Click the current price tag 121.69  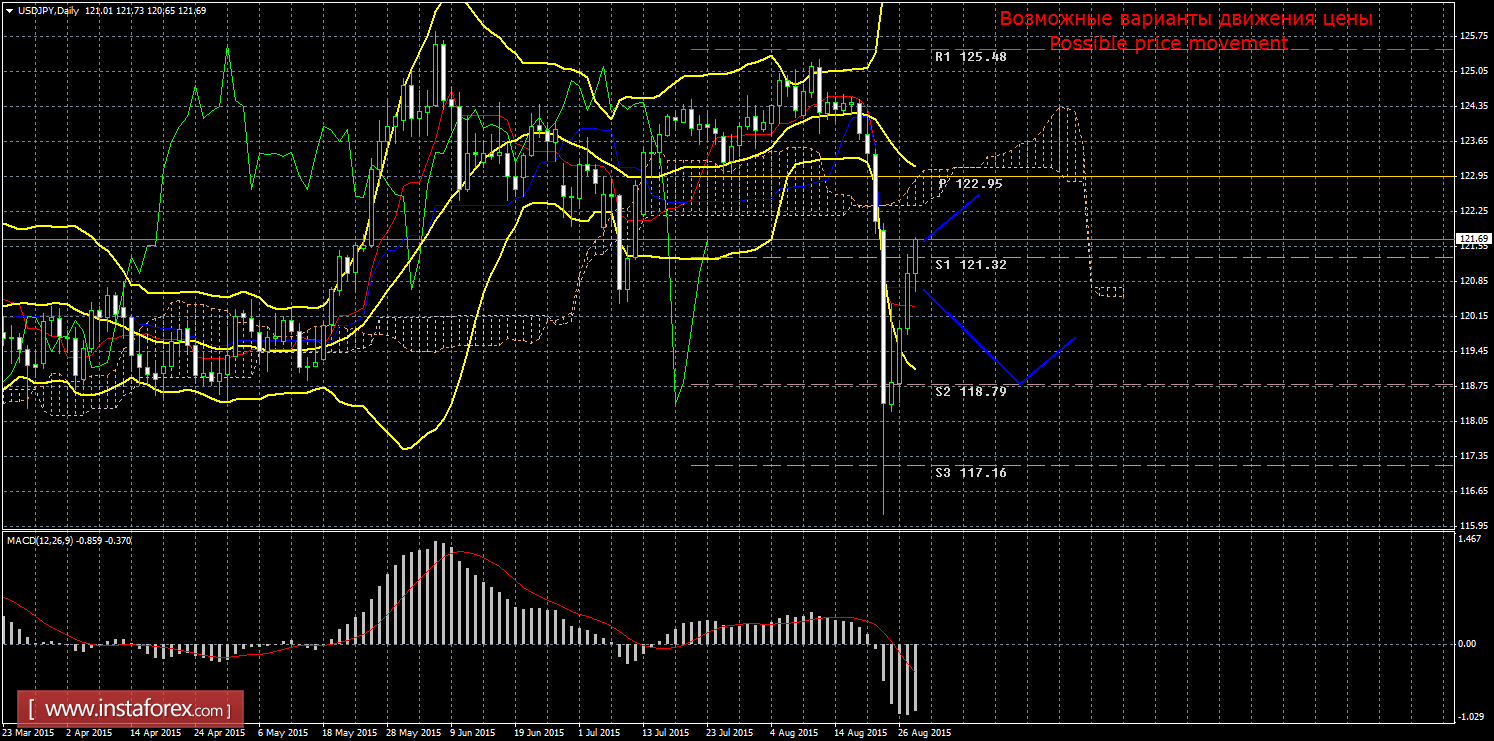tap(1475, 239)
